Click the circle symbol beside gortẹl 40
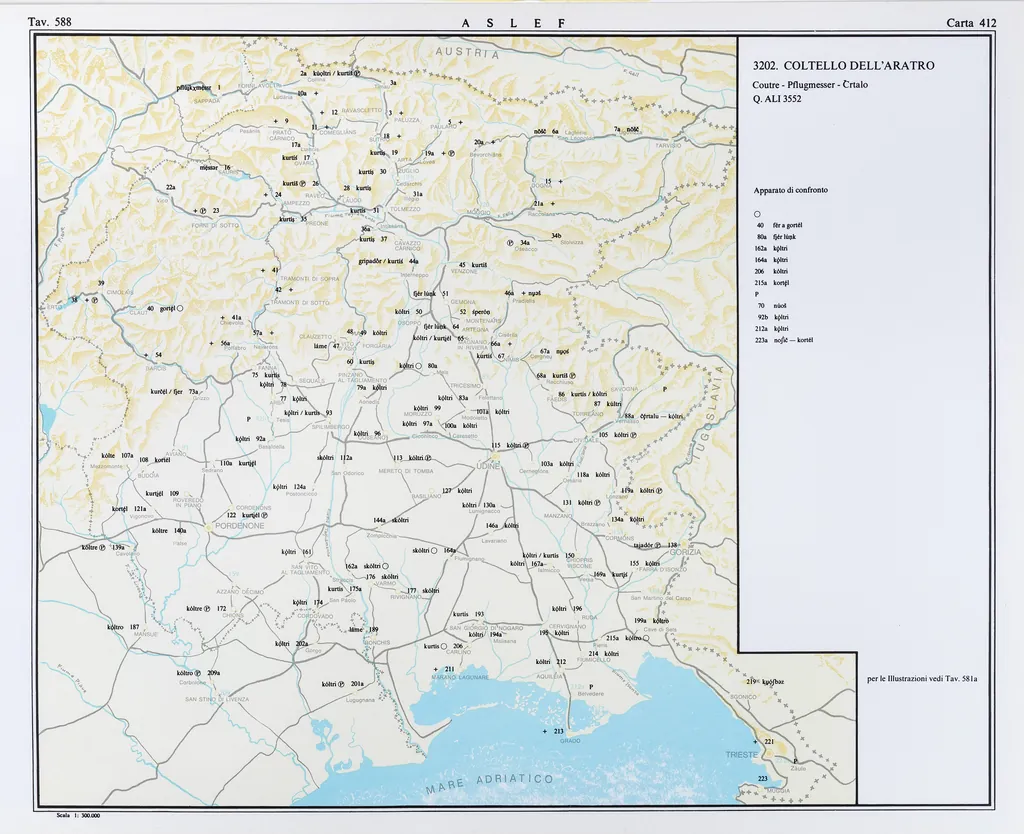The height and width of the screenshot is (834, 1024). click(x=179, y=309)
